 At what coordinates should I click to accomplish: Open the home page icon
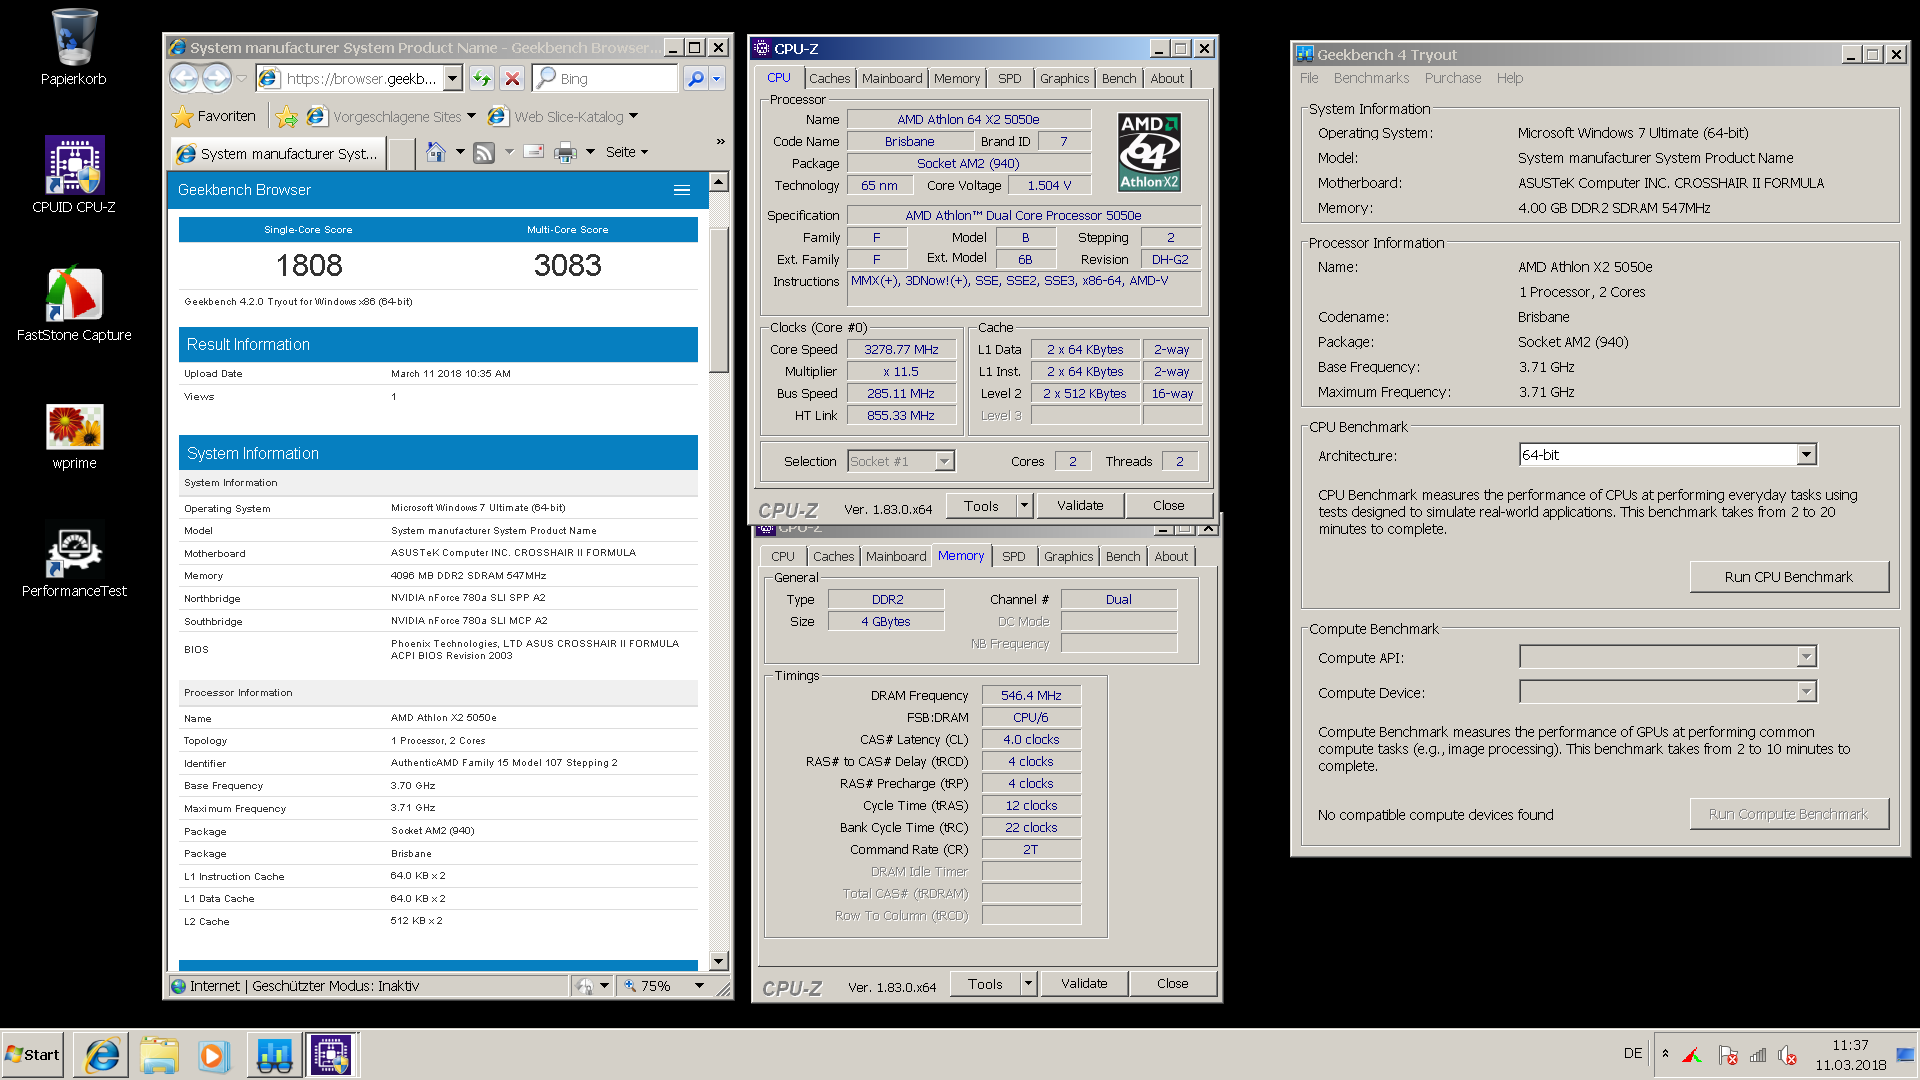coord(436,152)
